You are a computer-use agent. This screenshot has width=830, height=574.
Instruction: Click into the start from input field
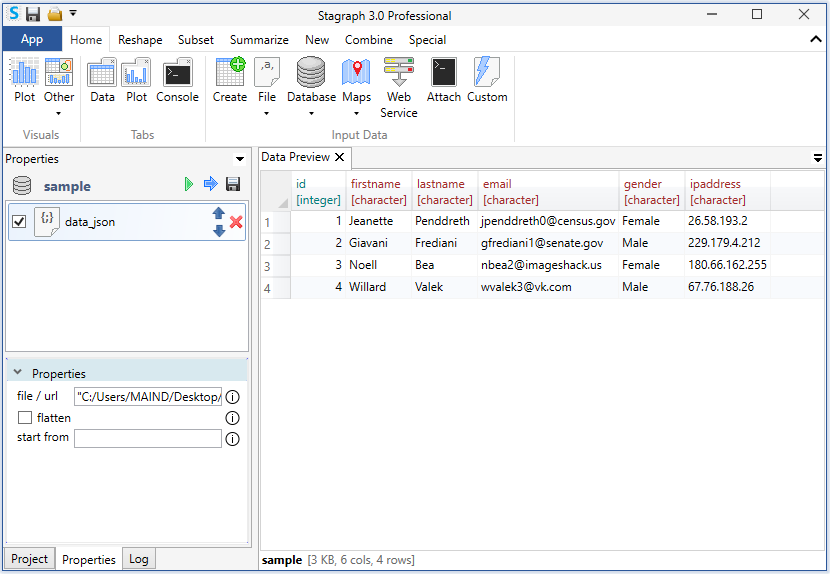pos(148,438)
